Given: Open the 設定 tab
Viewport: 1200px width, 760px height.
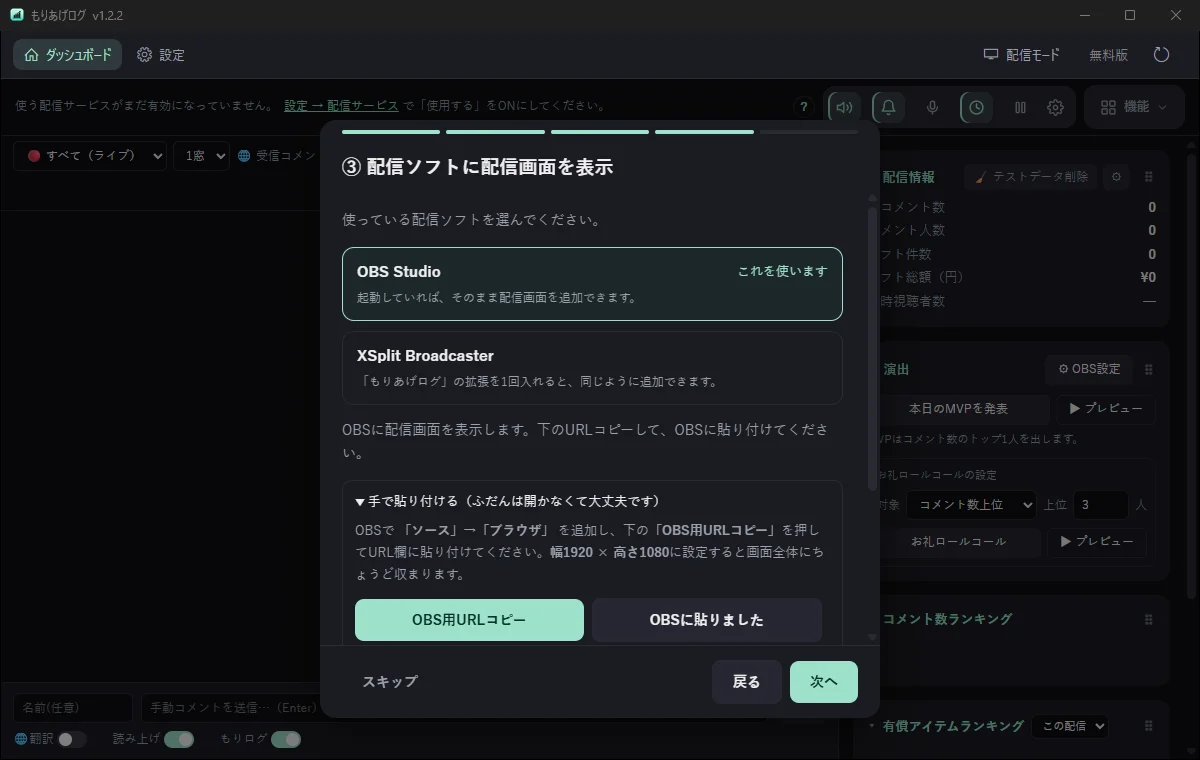Looking at the screenshot, I should (x=161, y=55).
